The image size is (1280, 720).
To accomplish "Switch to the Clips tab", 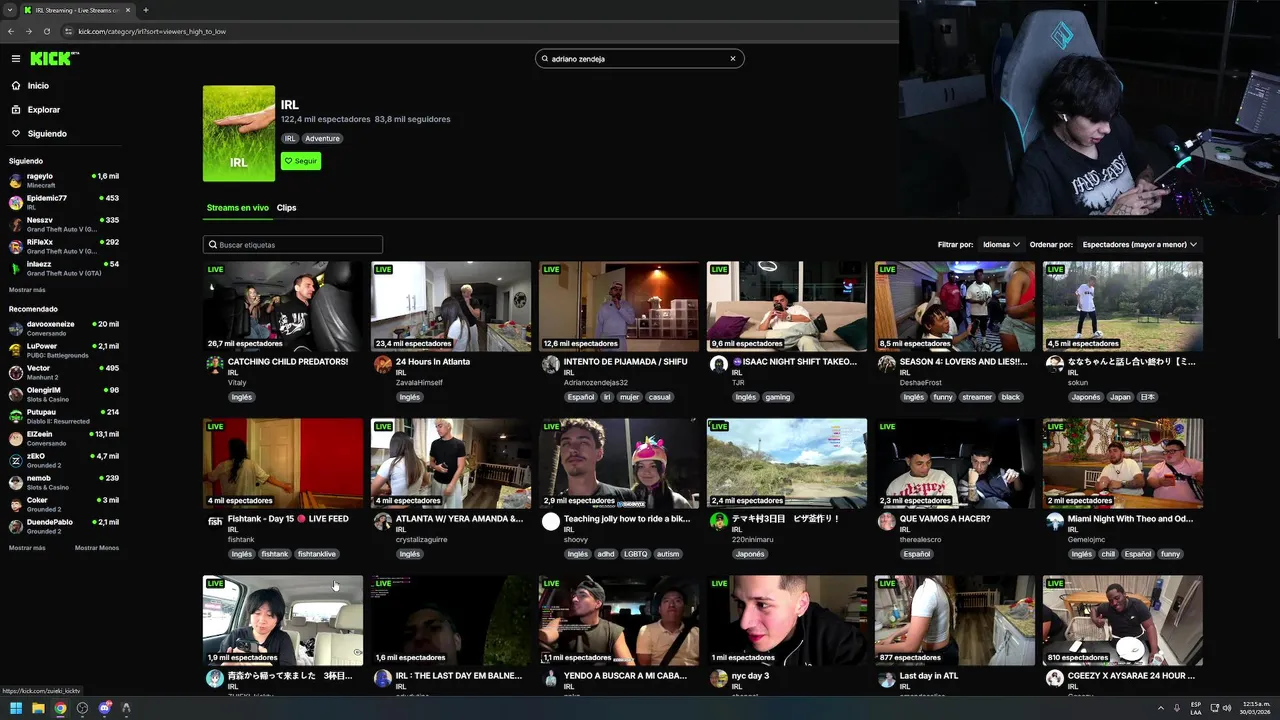I will point(287,208).
